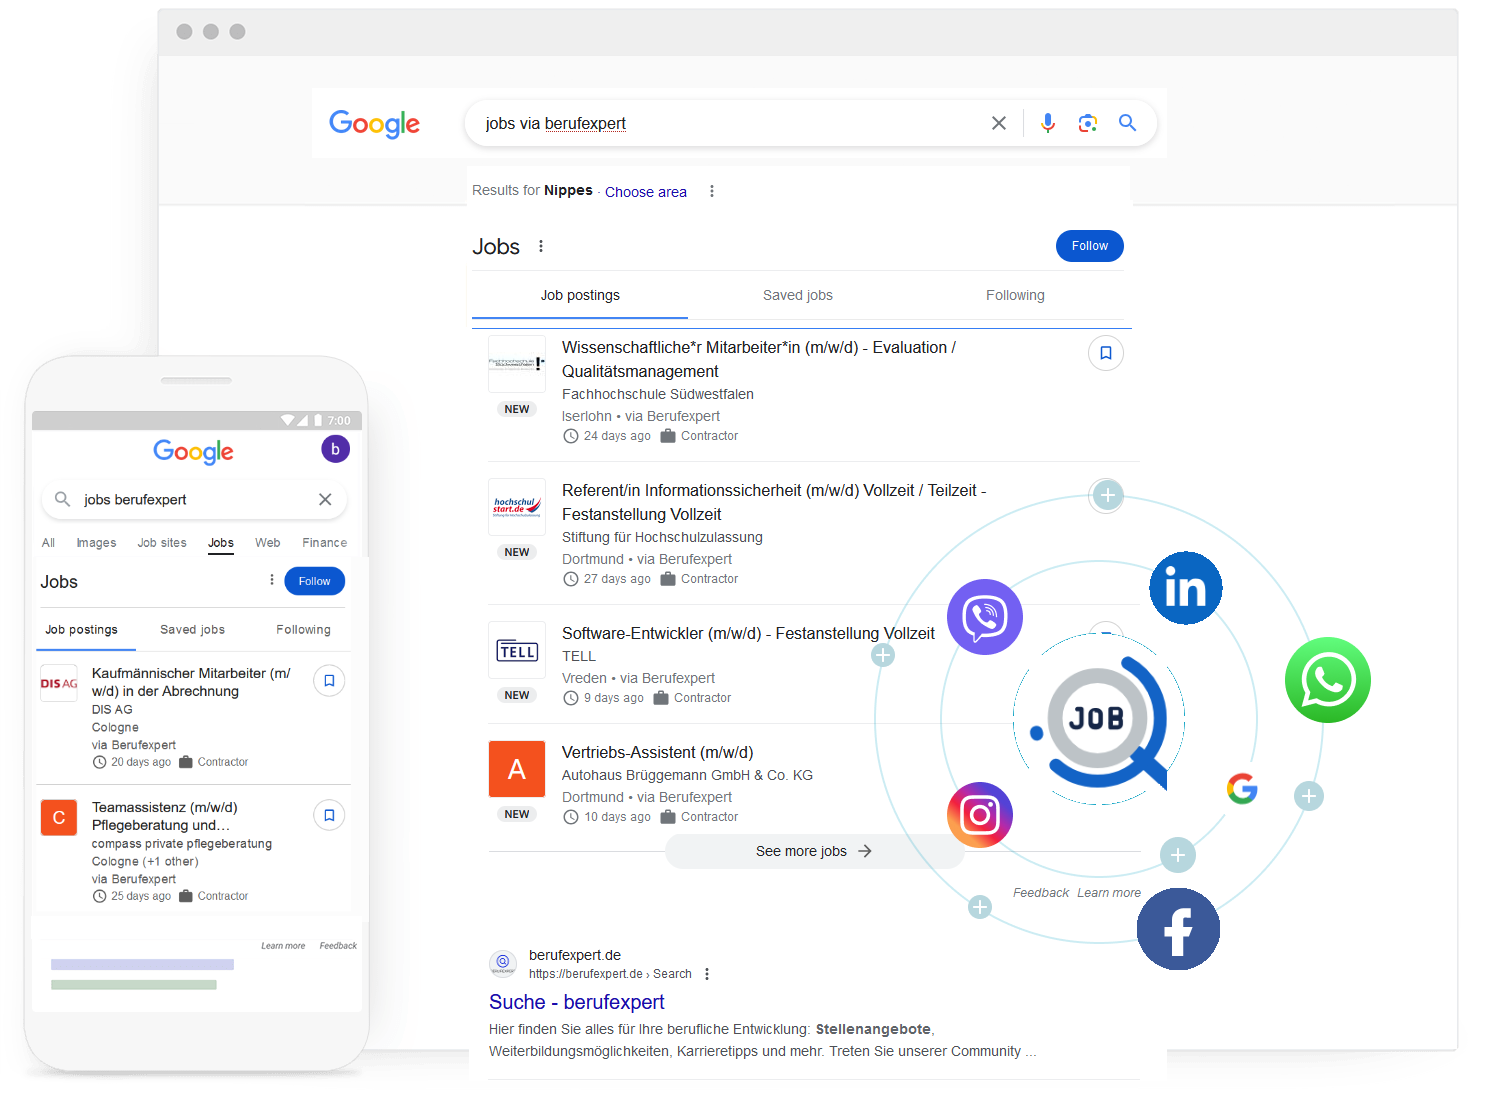Click the berufexpert.de site favicon

[503, 963]
